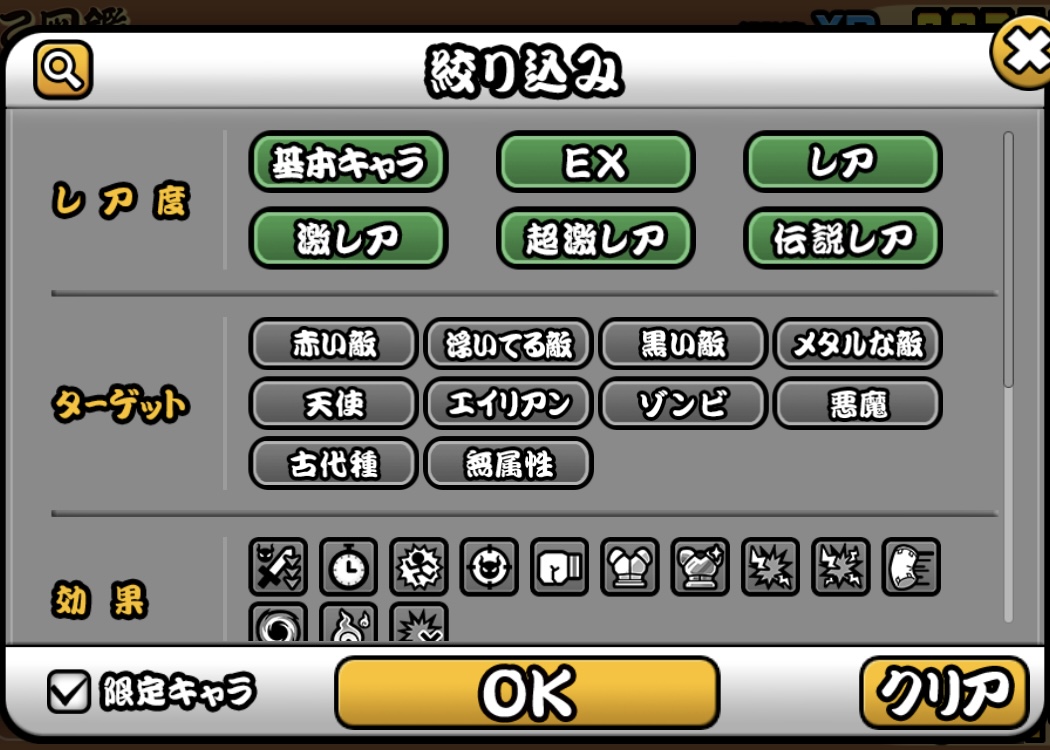Open the magnifying glass search icon

click(63, 69)
